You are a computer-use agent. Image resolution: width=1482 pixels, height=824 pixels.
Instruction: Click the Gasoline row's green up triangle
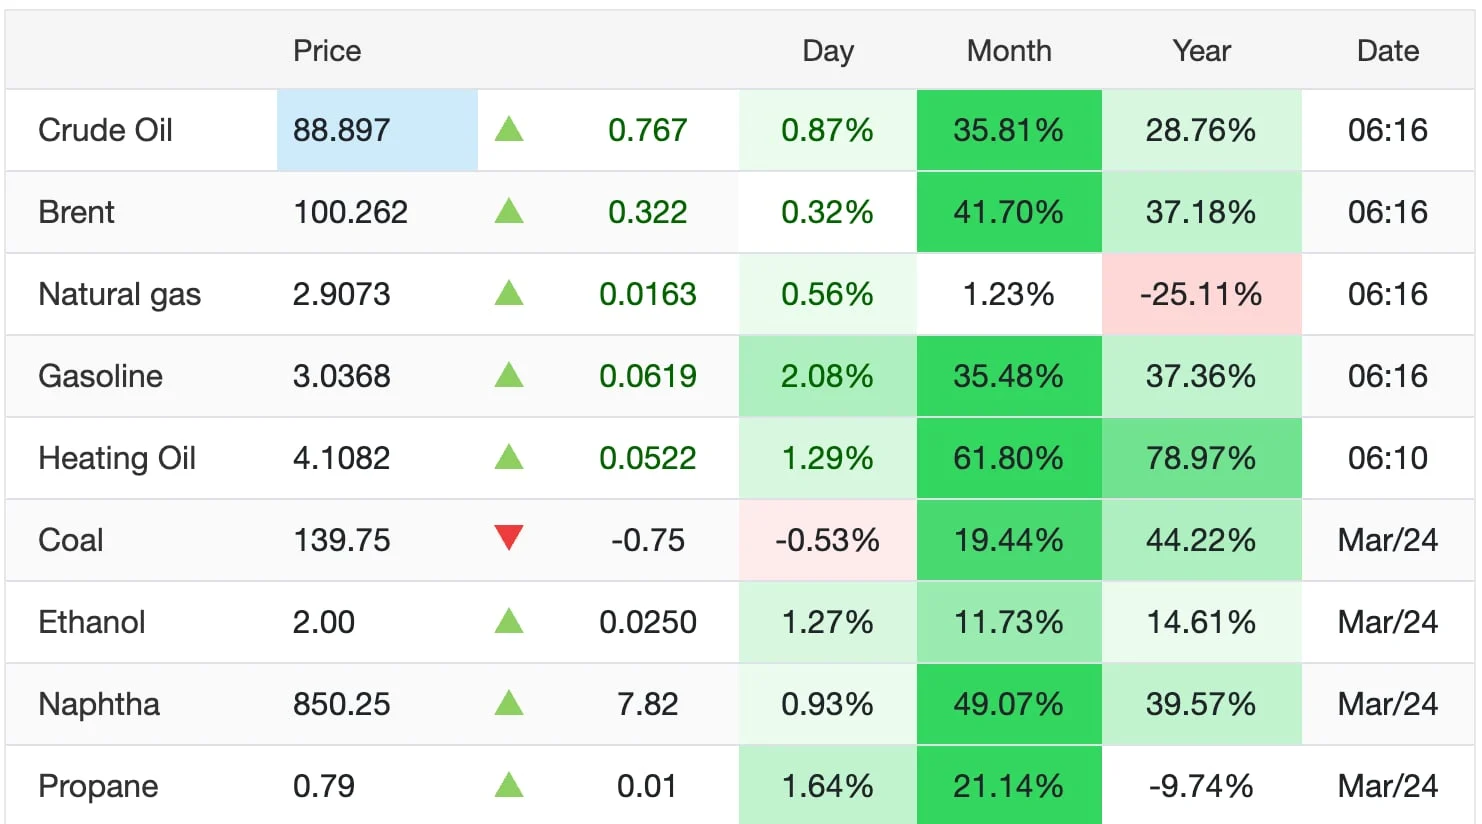(509, 375)
